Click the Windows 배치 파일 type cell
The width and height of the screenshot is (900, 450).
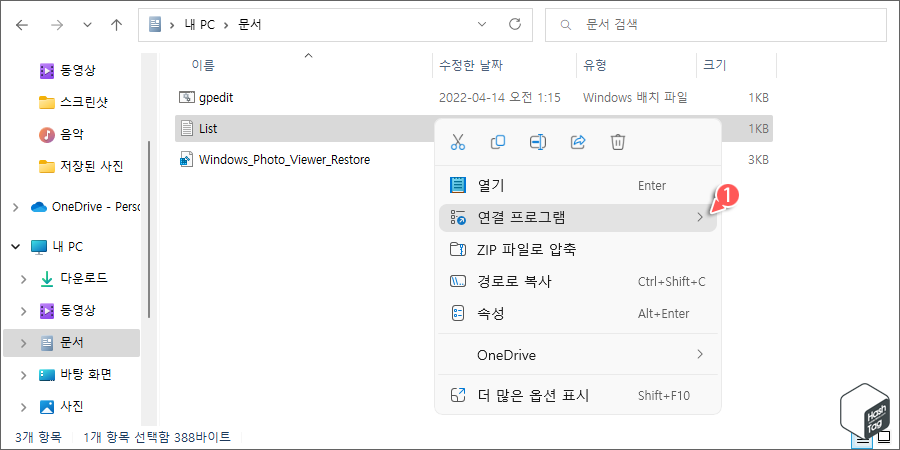tap(635, 98)
